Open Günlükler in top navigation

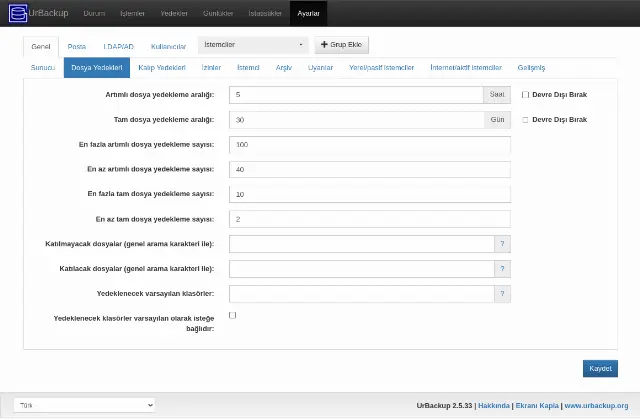coord(218,13)
